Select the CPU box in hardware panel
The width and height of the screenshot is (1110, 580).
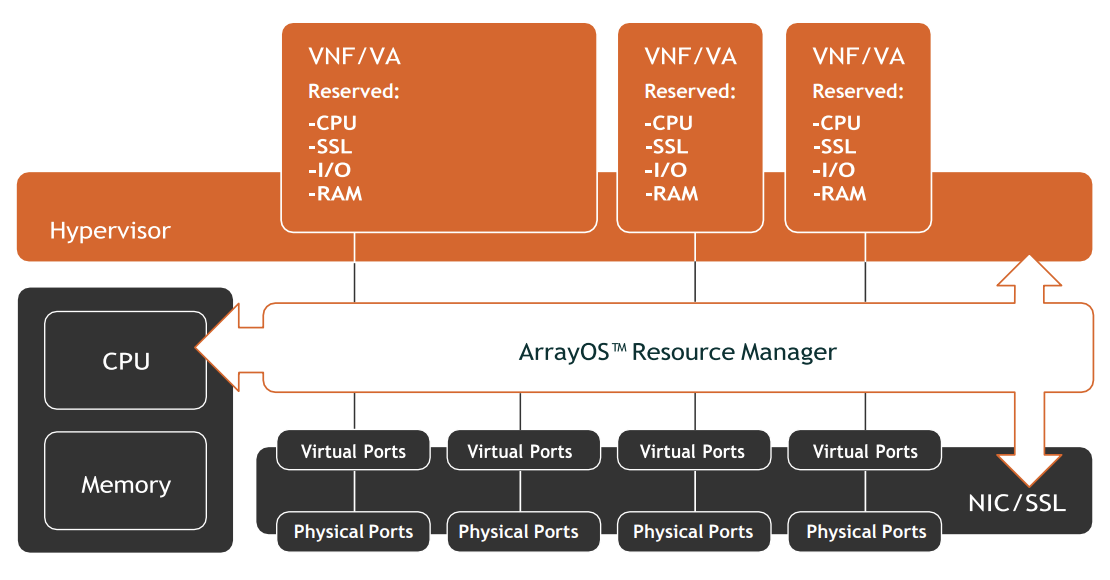[126, 361]
